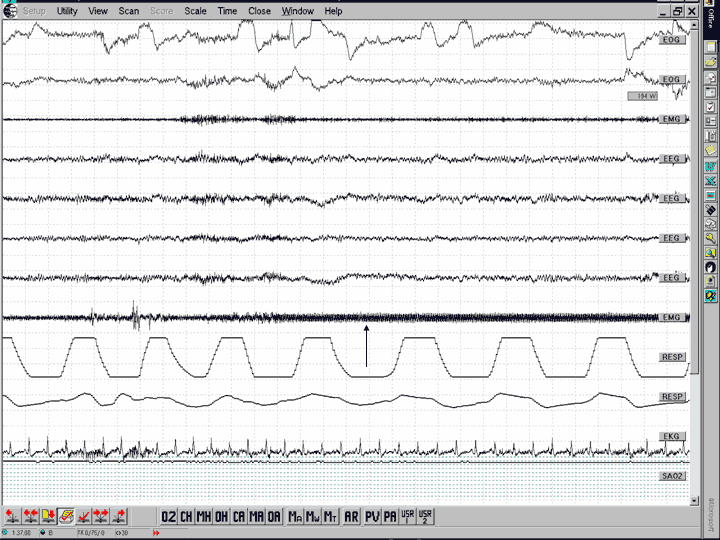Select the OH event marker button

(x=221, y=516)
